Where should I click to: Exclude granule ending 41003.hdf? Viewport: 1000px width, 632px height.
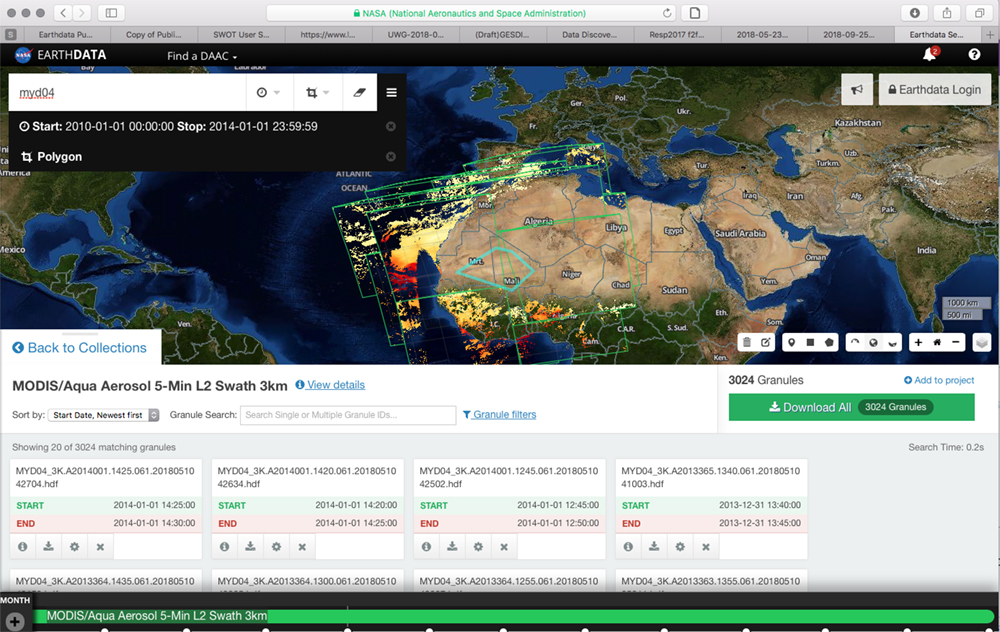(706, 547)
